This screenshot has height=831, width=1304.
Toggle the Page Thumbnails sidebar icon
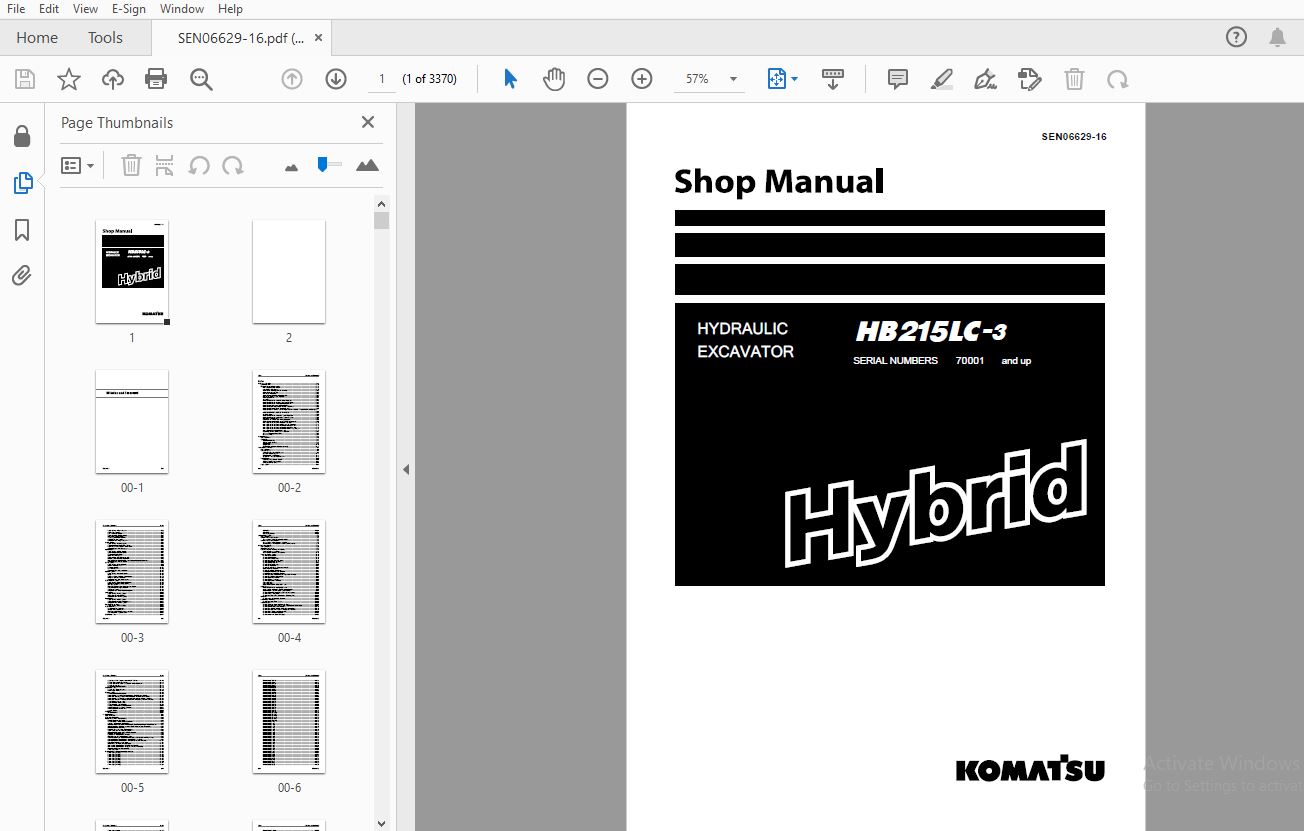pyautogui.click(x=22, y=183)
